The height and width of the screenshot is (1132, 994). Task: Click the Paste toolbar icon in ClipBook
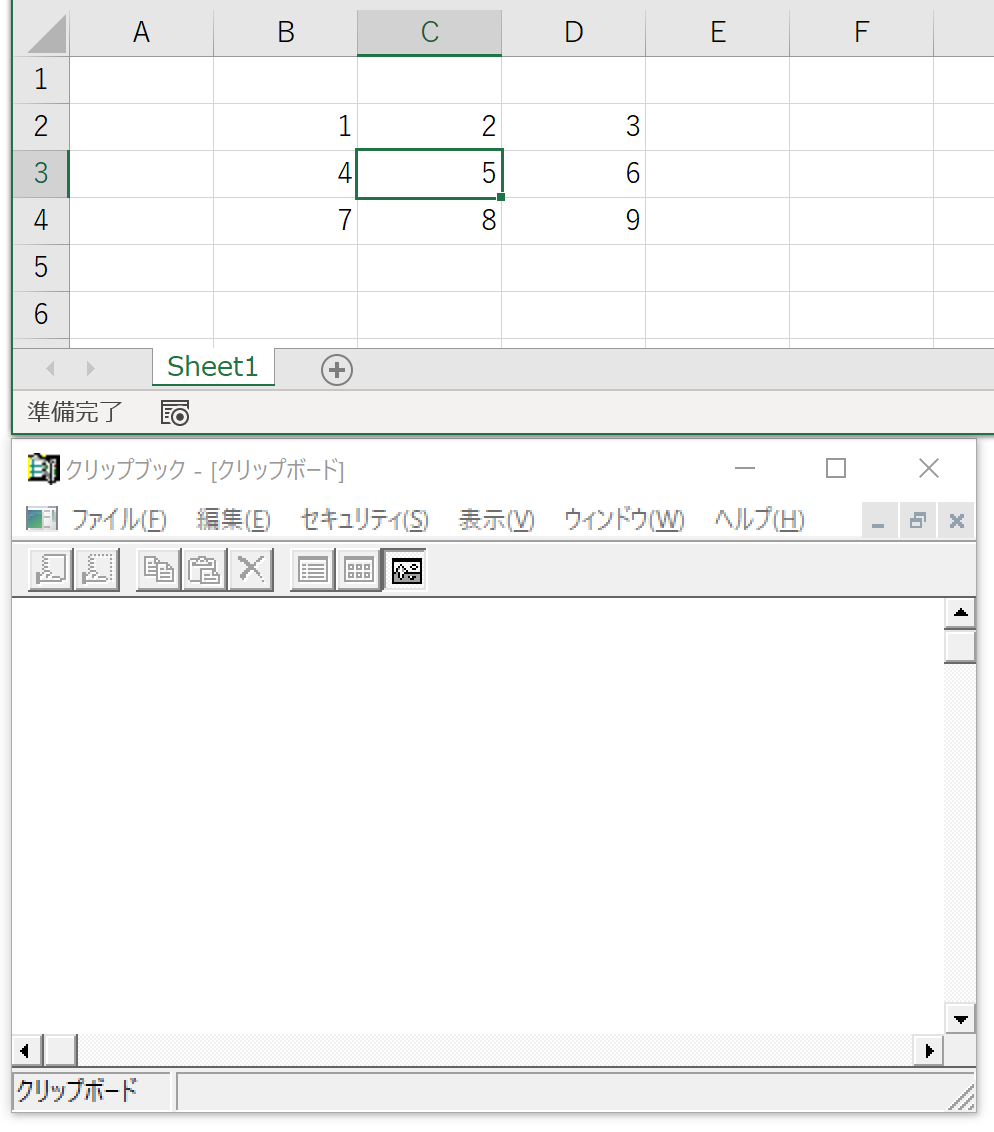coord(204,570)
